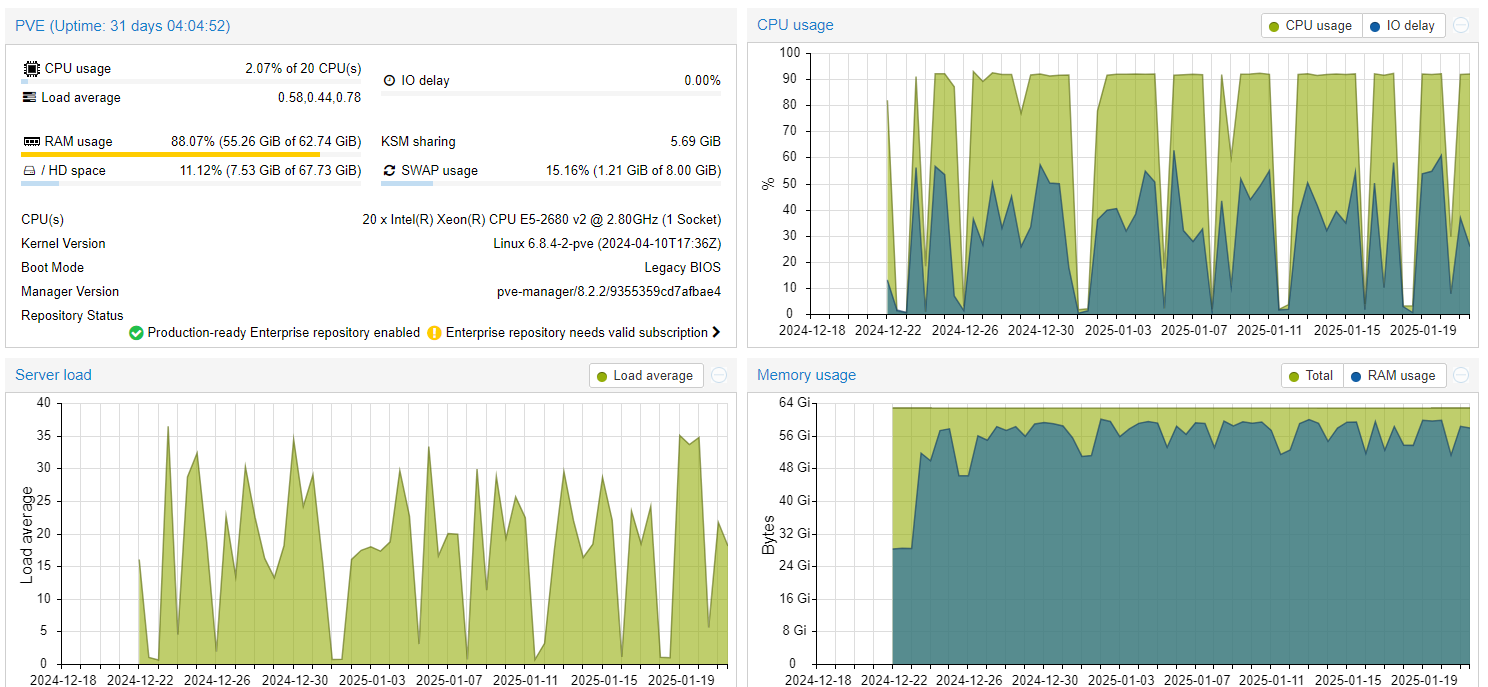Click the HD space drive icon
Image resolution: width=1488 pixels, height=687 pixels.
pyautogui.click(x=29, y=171)
